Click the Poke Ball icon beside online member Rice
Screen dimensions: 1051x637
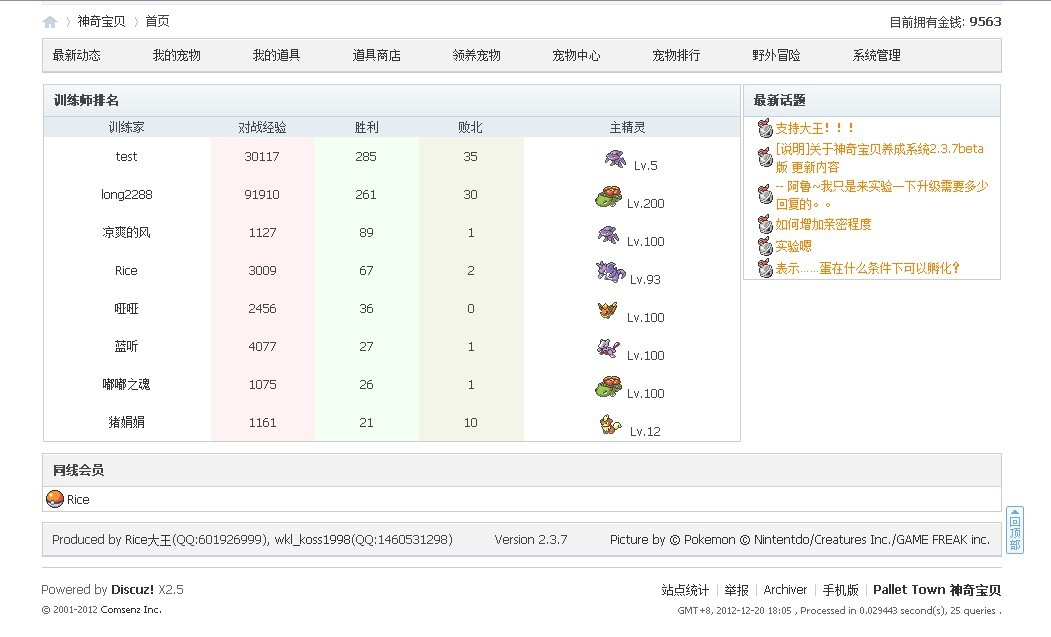[56, 499]
